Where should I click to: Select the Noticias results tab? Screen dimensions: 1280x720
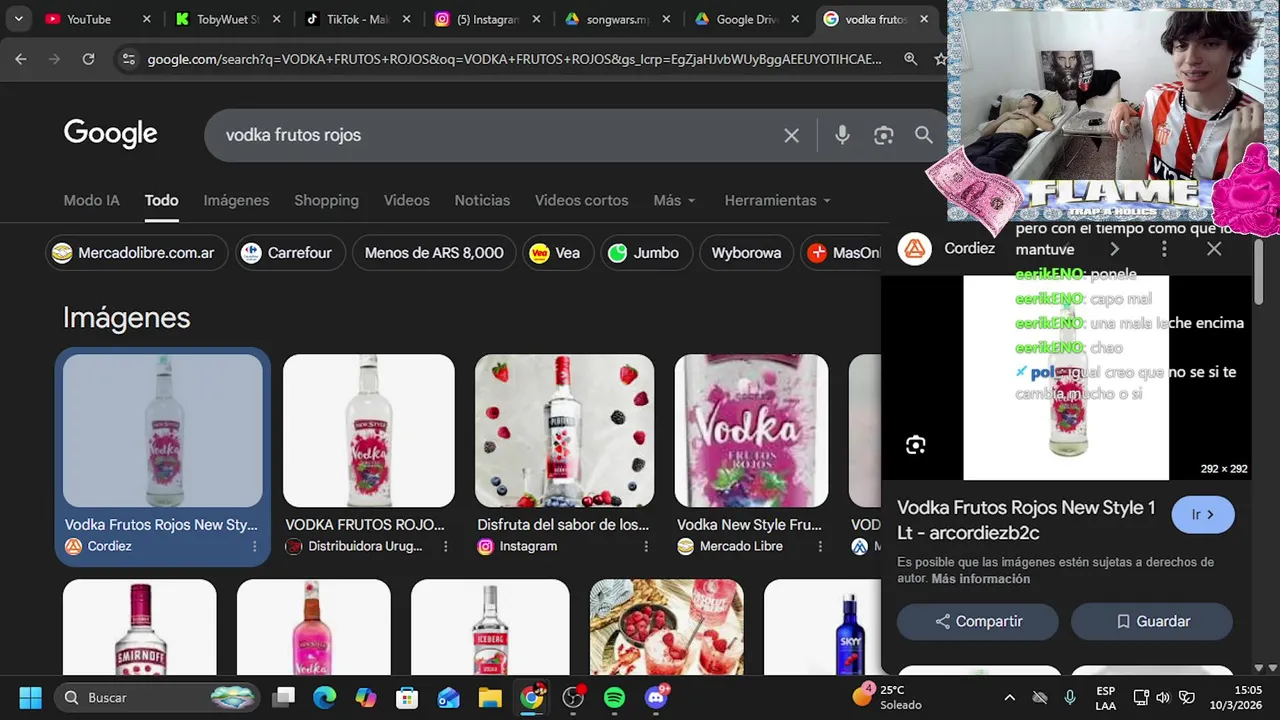pos(482,200)
